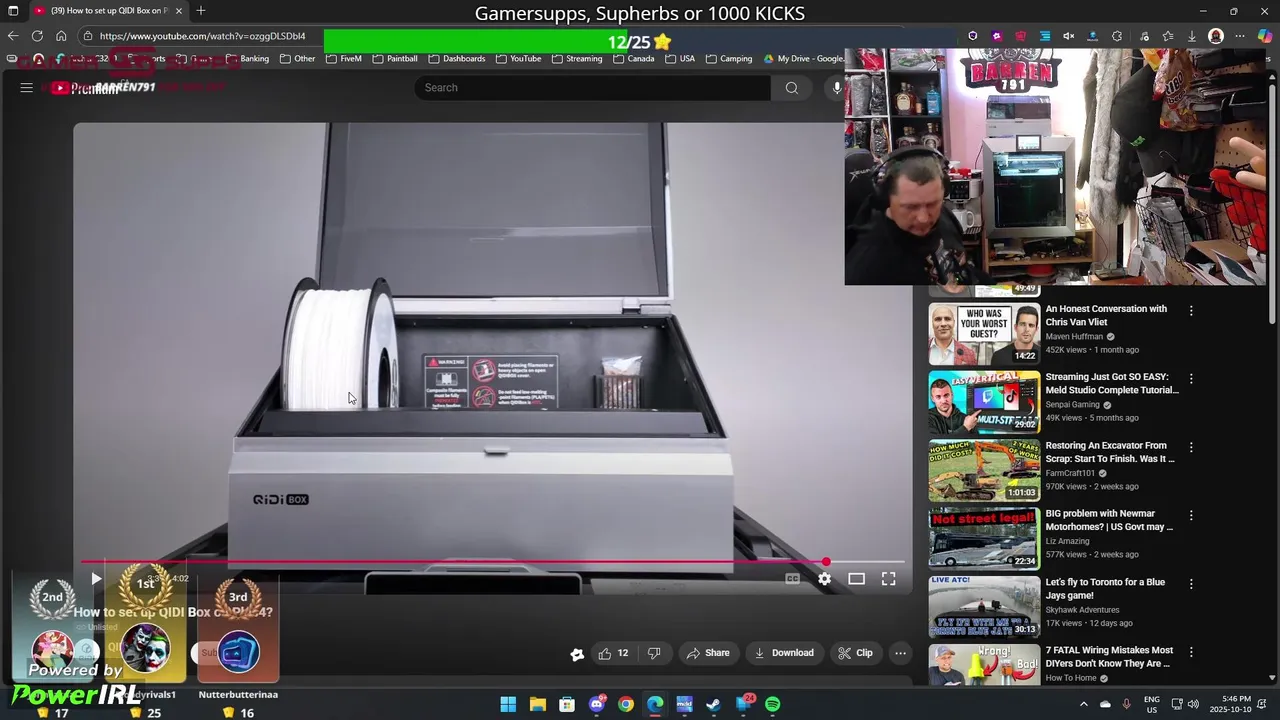Toggle the microphone icon in the system tray
This screenshot has height=720, width=1280.
click(x=1127, y=704)
